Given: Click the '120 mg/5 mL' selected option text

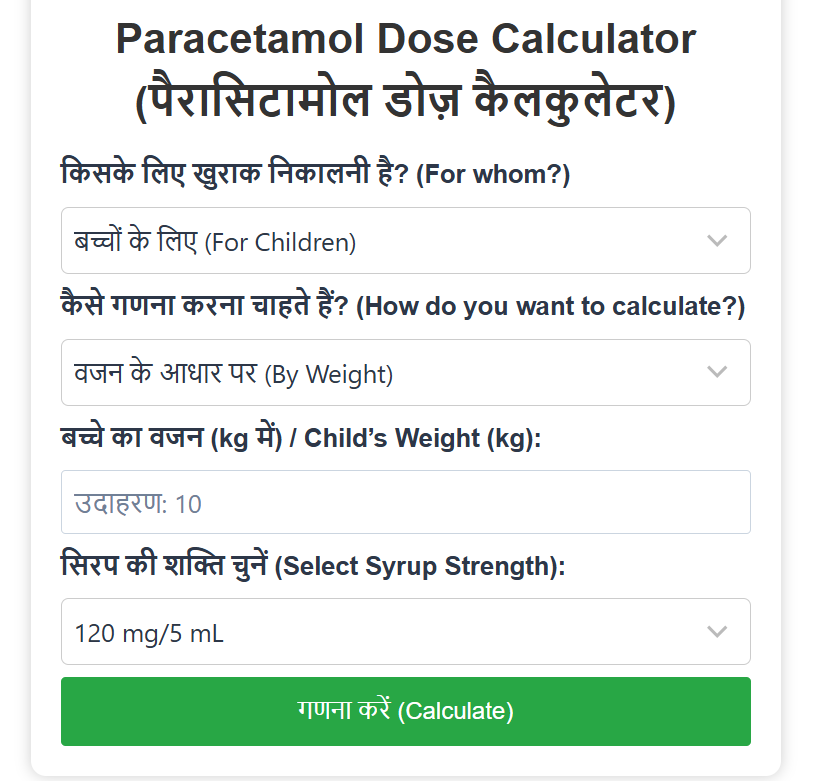Looking at the screenshot, I should pyautogui.click(x=149, y=633).
